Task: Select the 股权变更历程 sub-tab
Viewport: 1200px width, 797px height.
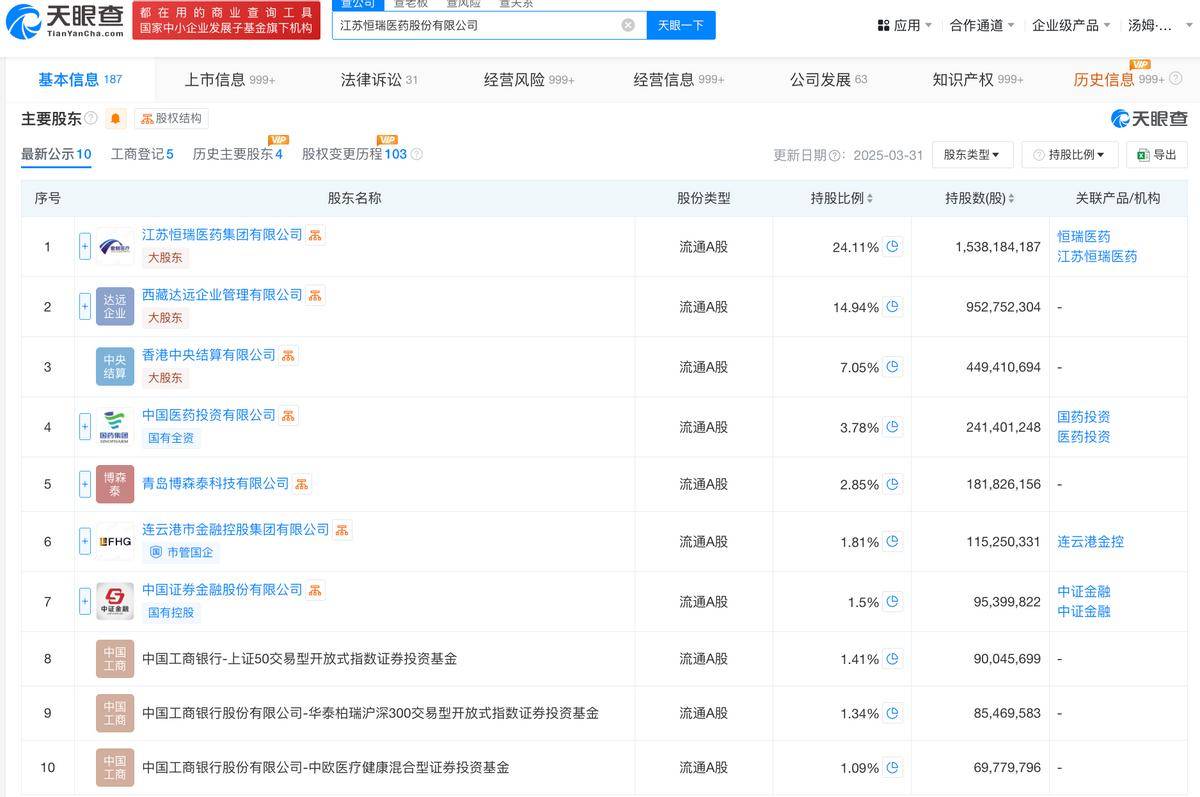Action: coord(355,154)
